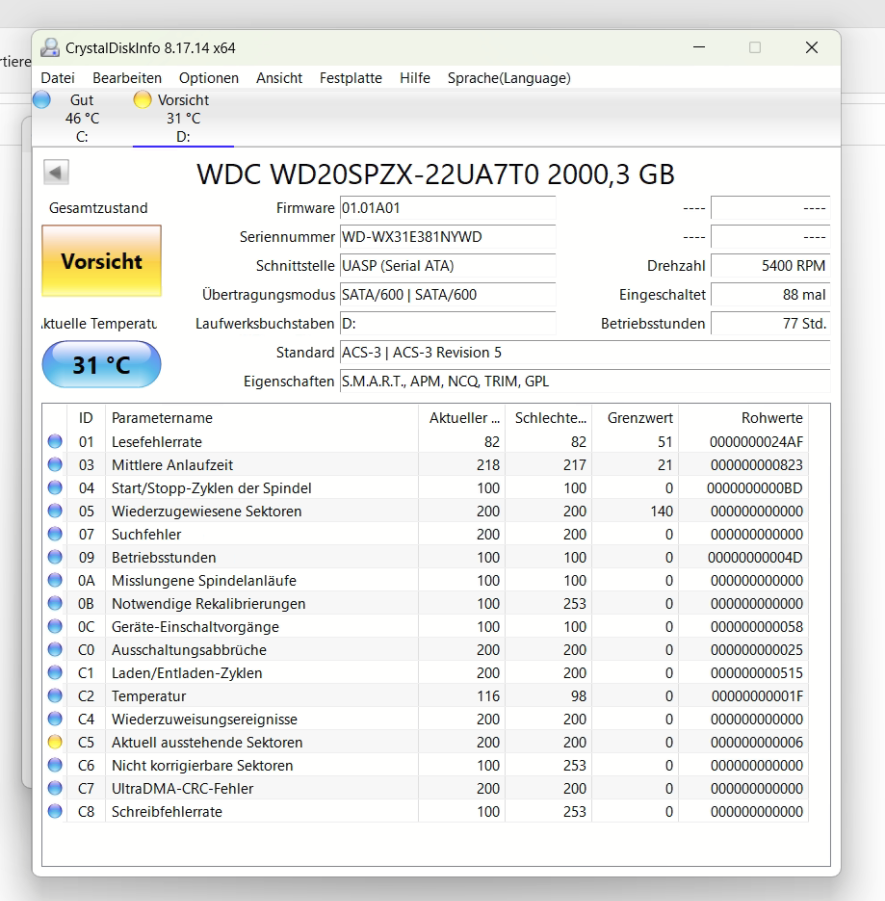The width and height of the screenshot is (885, 901).
Task: Click the disk title WDC WD20SPZX-22UA7T0
Action: click(x=436, y=174)
